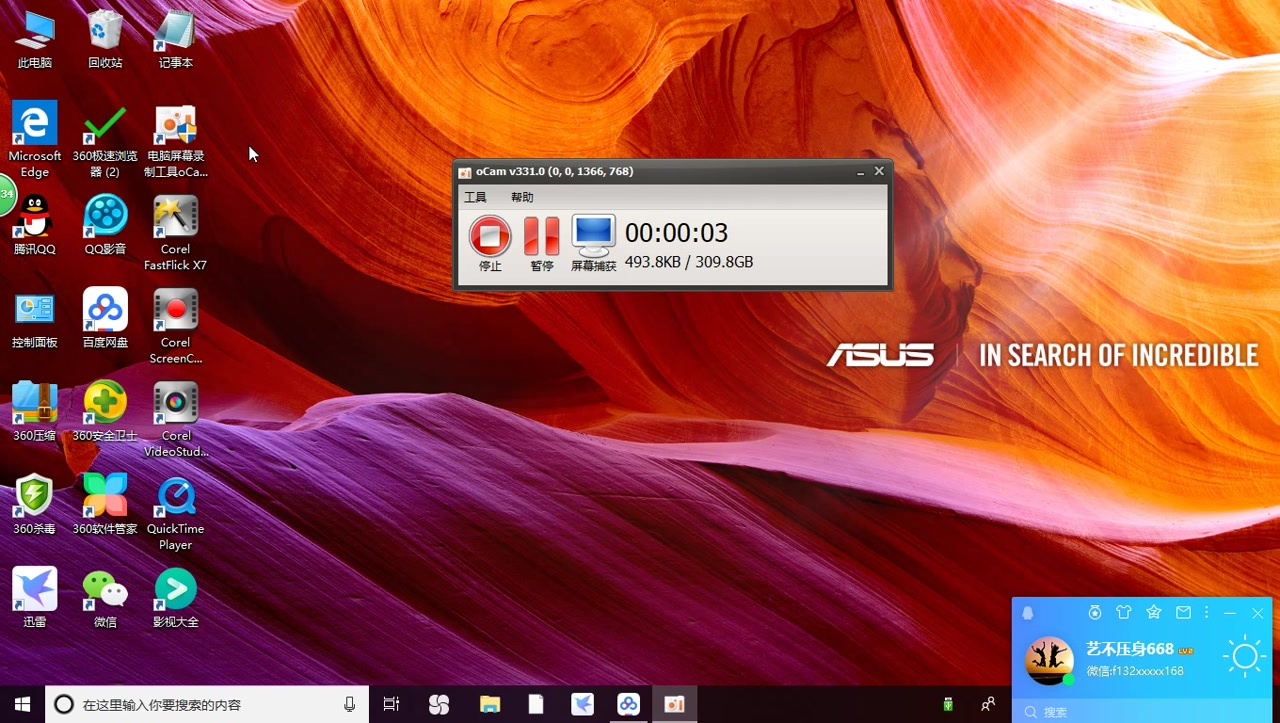Click the QQ profile avatar

(x=1049, y=660)
